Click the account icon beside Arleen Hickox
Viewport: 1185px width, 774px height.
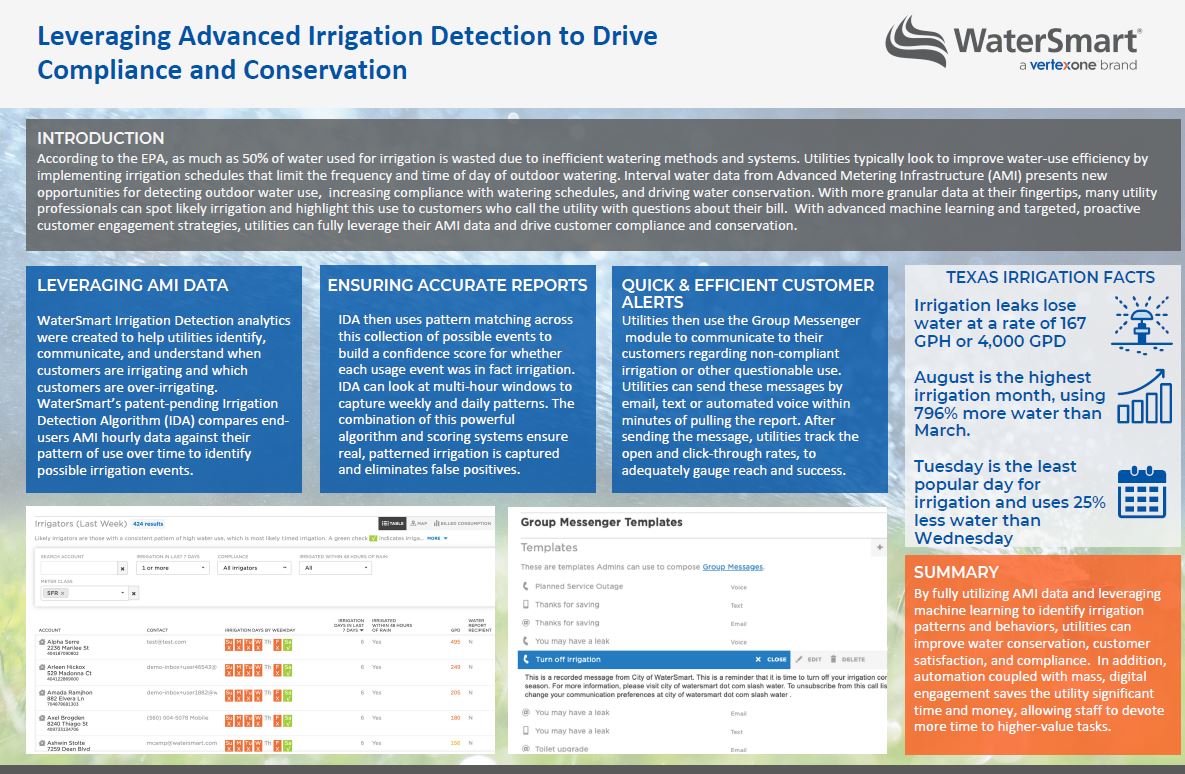42,667
